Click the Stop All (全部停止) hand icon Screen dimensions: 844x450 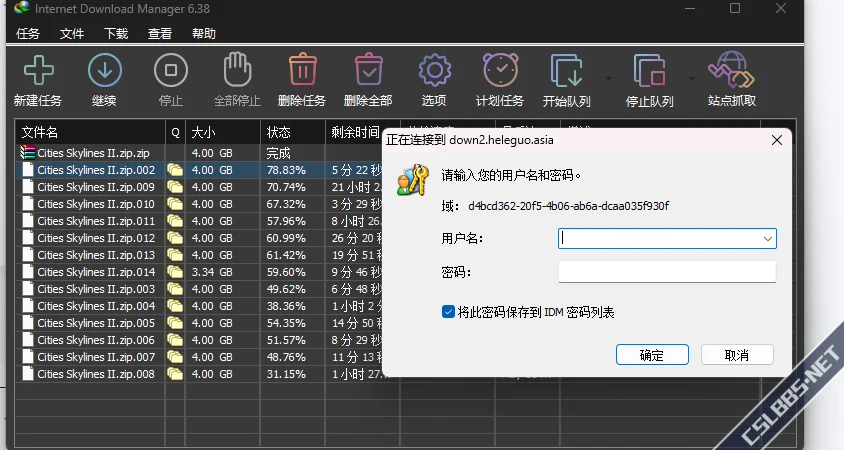237,69
